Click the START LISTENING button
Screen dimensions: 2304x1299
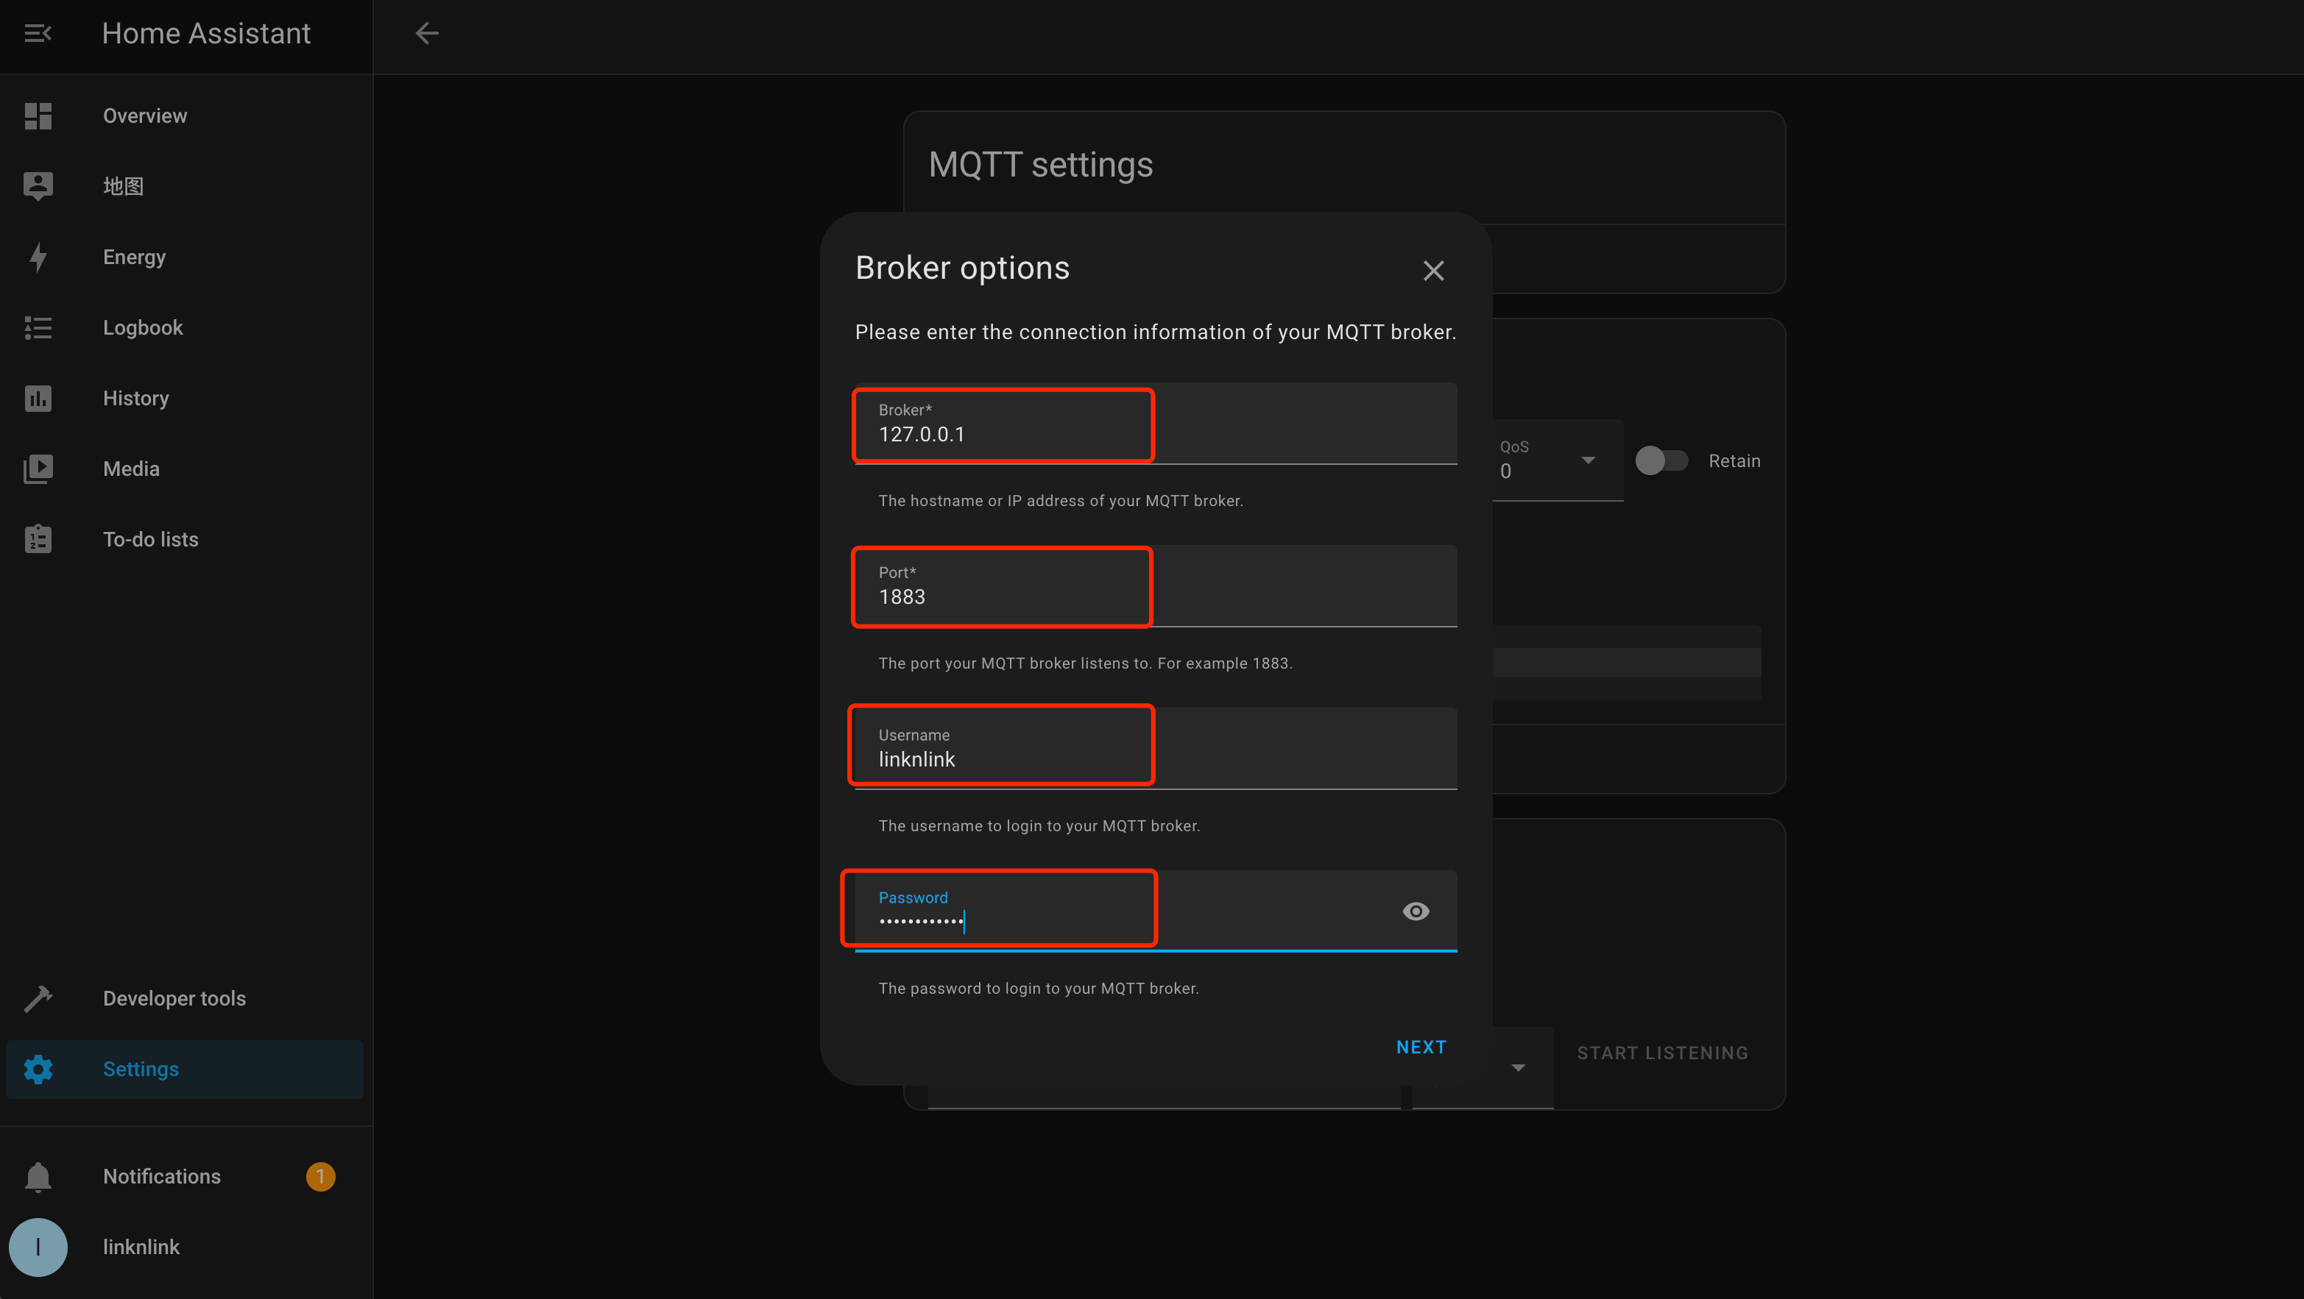[x=1662, y=1053]
